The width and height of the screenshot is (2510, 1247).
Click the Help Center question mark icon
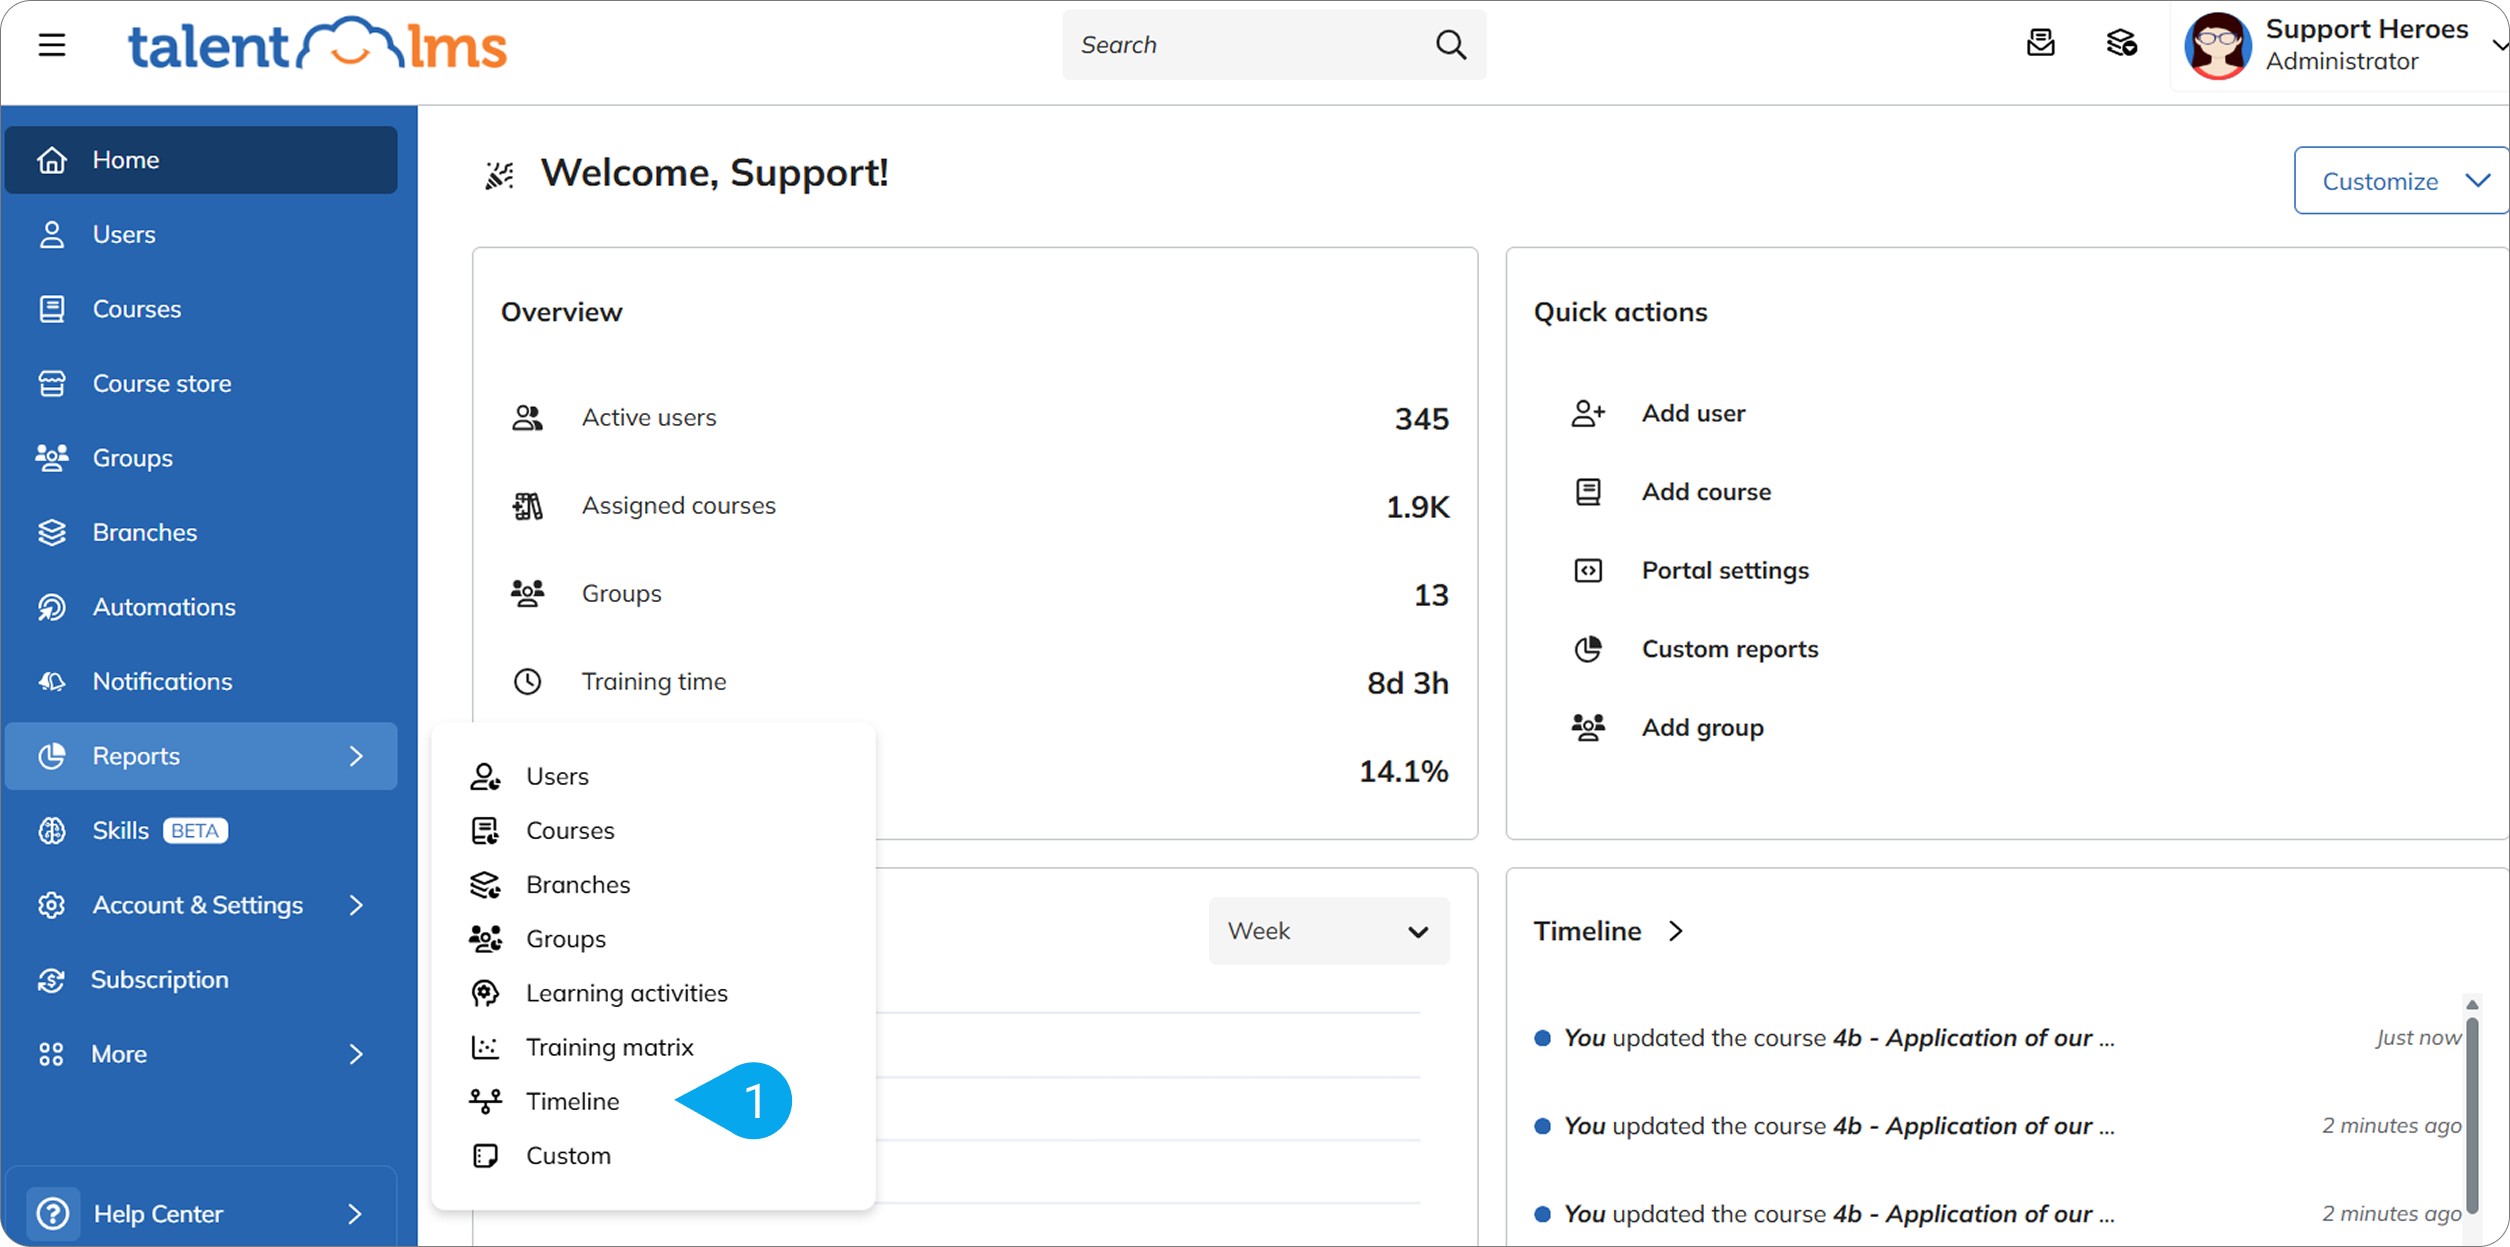[x=52, y=1214]
